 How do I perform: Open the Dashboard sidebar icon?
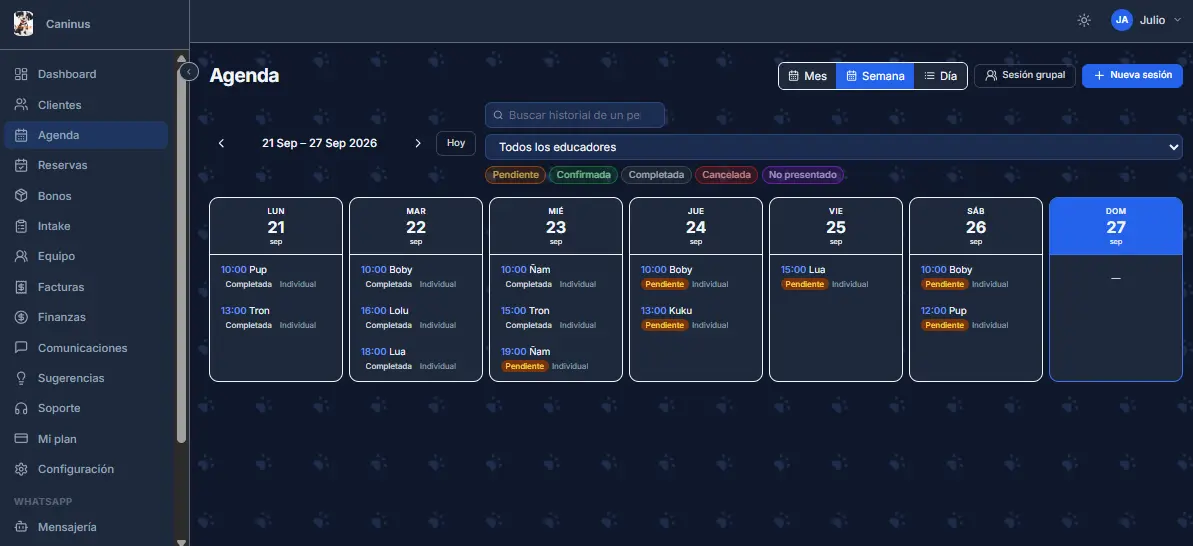tap(21, 74)
